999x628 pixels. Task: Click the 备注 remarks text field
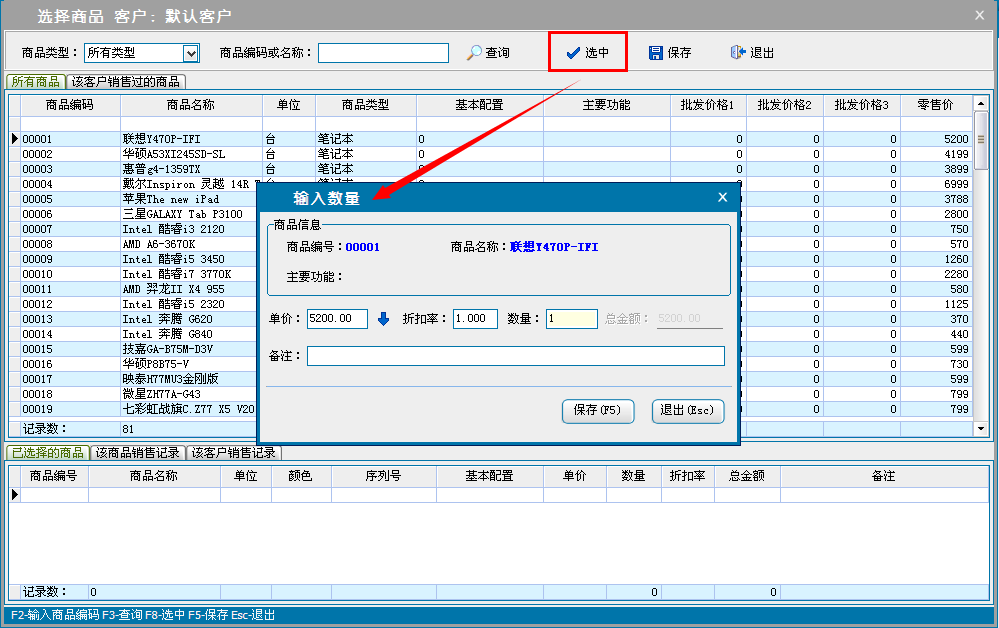click(515, 356)
